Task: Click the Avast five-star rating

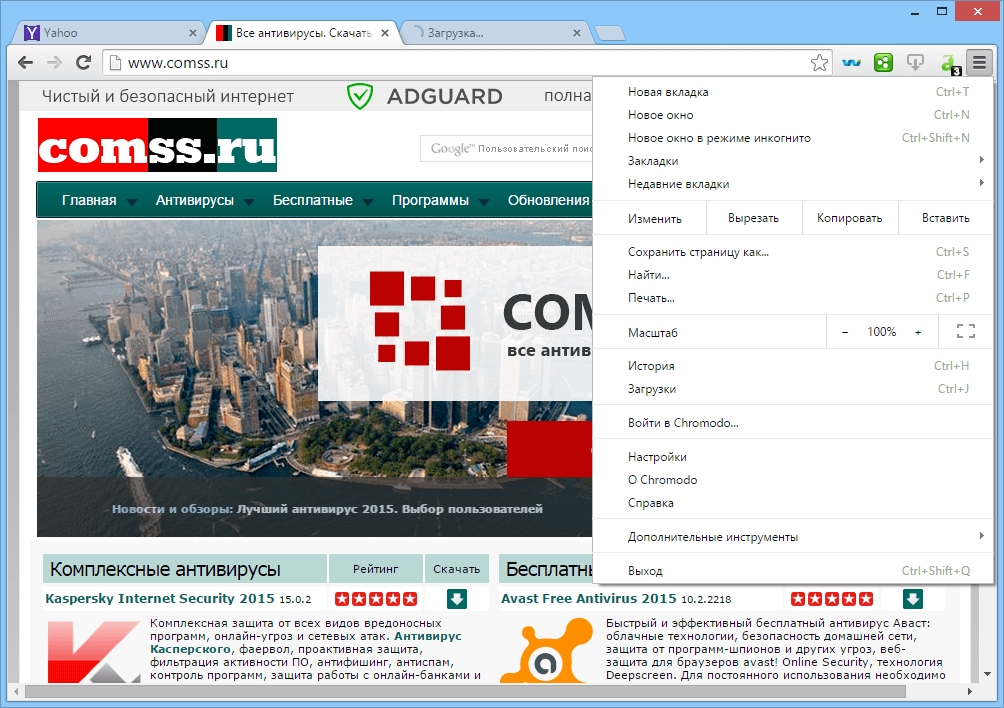Action: (x=832, y=599)
